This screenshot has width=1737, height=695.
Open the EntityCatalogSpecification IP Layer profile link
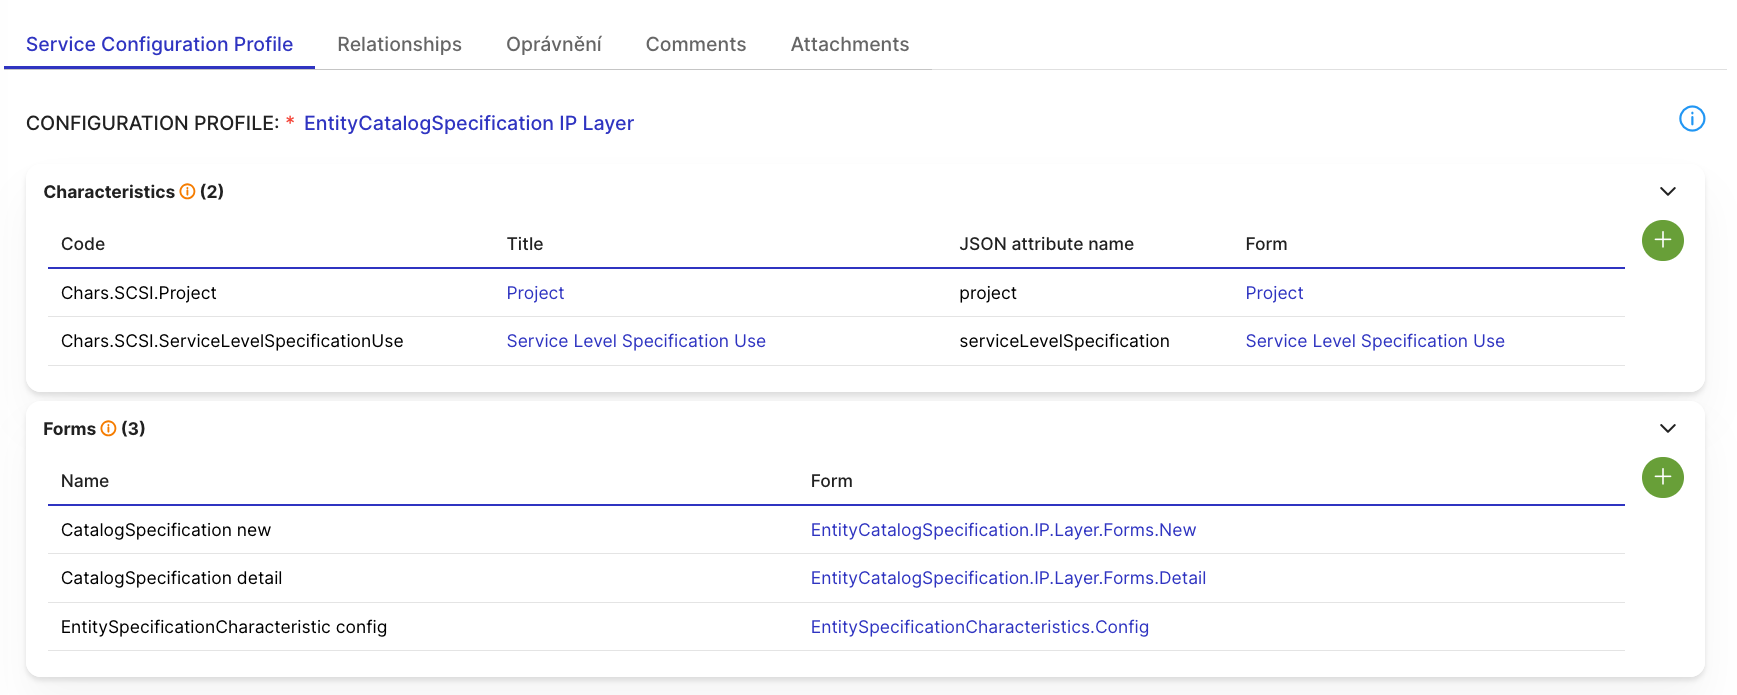pos(468,124)
